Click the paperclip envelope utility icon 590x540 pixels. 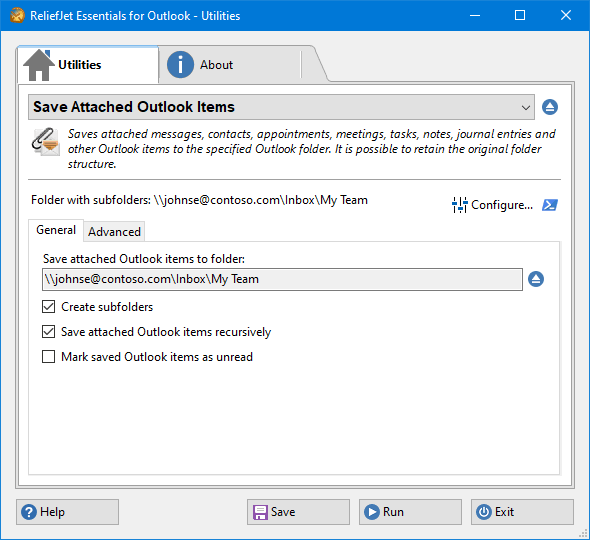[46, 142]
